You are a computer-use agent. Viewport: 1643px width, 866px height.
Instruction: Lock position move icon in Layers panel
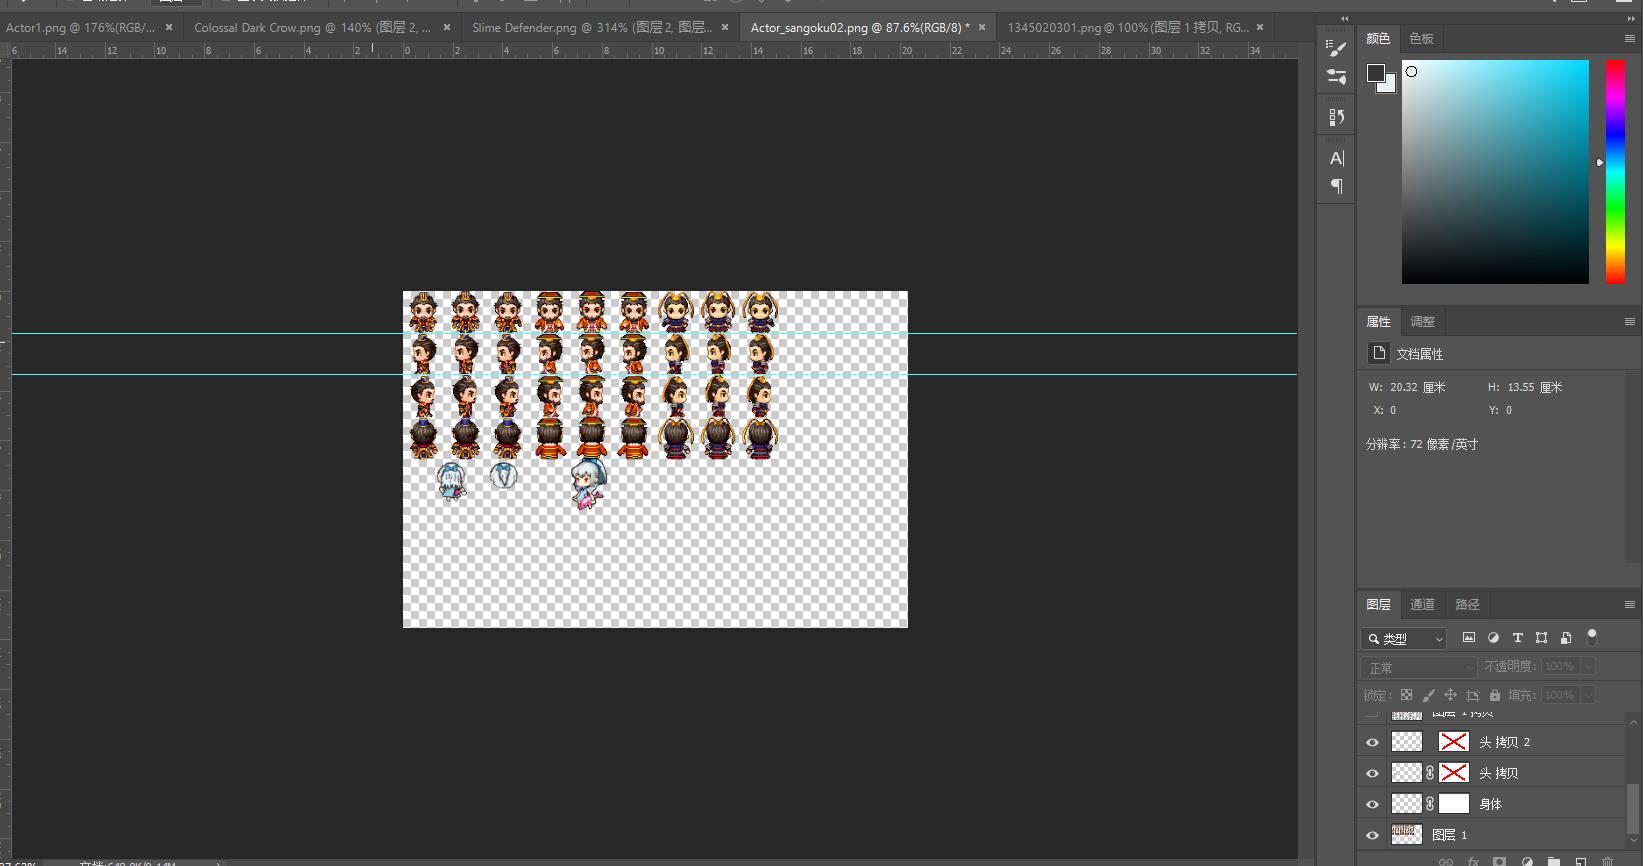click(1450, 695)
